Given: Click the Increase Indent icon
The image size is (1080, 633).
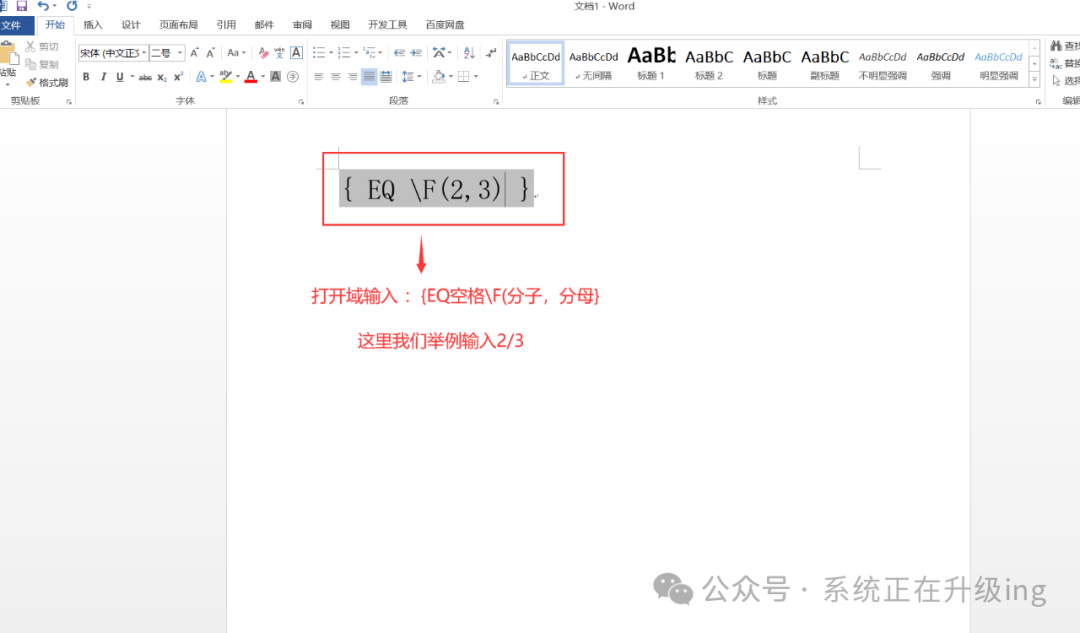Looking at the screenshot, I should pos(416,52).
